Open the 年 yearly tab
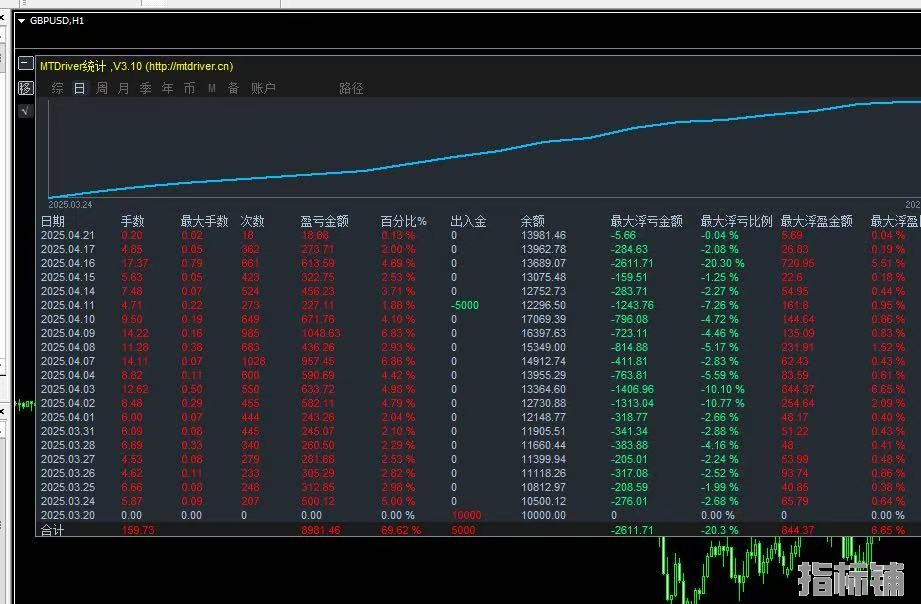Image resolution: width=921 pixels, height=604 pixels. click(167, 88)
